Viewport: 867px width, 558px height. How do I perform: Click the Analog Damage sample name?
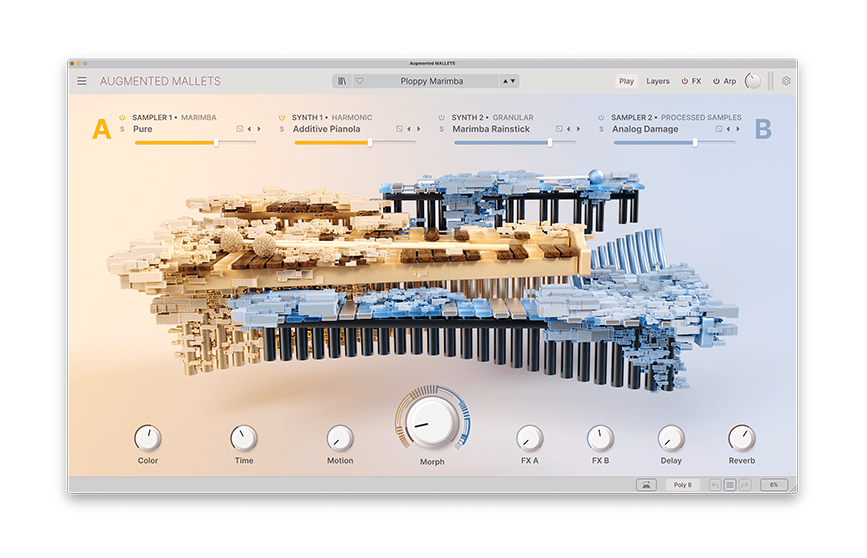pyautogui.click(x=645, y=129)
